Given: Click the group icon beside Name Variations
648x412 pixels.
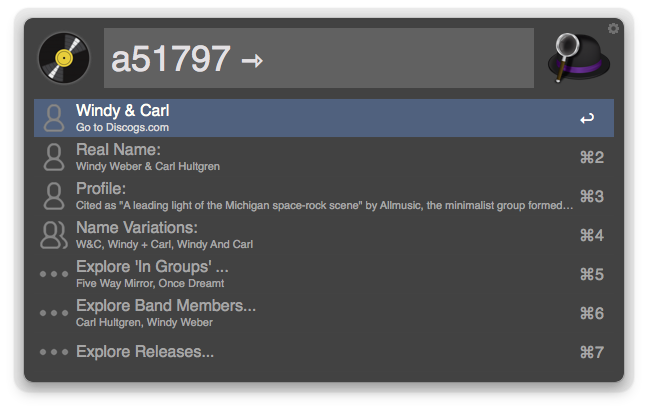Looking at the screenshot, I should [x=53, y=235].
